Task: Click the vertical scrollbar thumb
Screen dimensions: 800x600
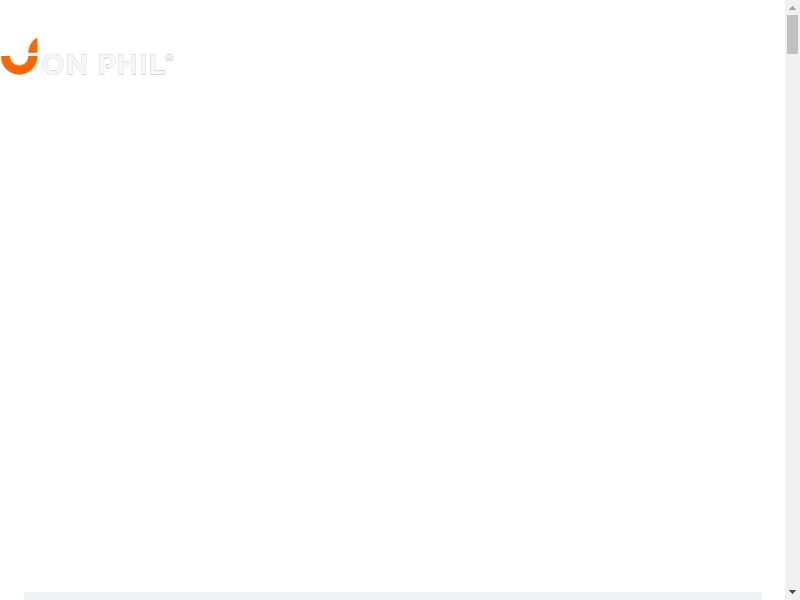Action: [x=792, y=34]
